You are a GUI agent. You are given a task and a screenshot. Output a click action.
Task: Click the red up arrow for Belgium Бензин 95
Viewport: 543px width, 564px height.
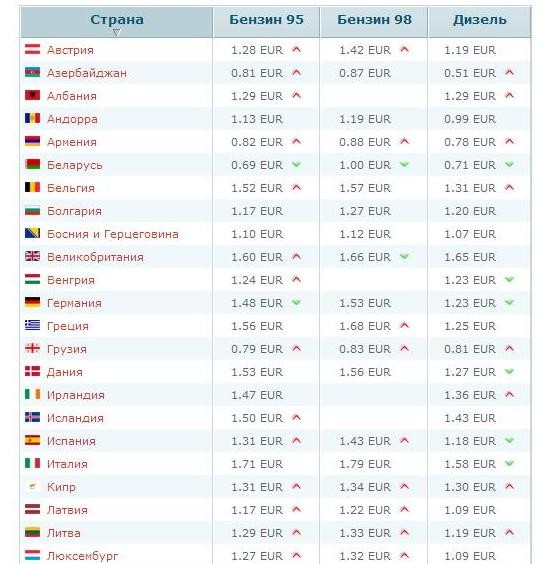297,187
